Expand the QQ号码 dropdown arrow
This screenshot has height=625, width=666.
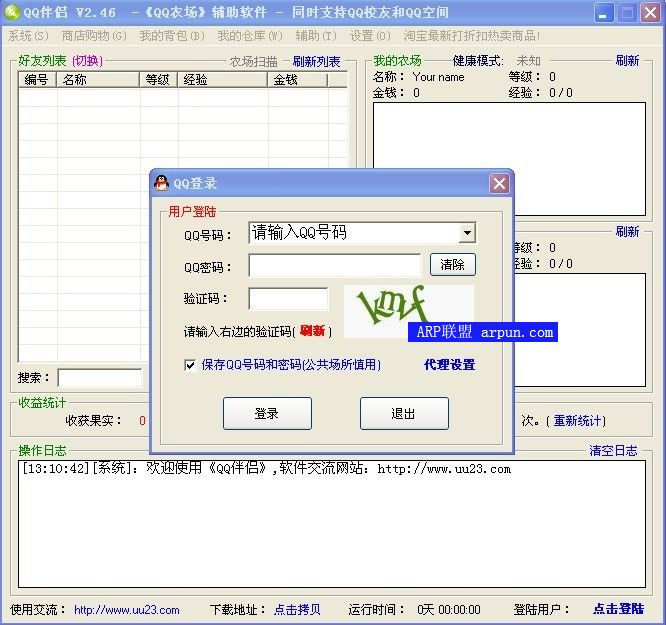(467, 233)
